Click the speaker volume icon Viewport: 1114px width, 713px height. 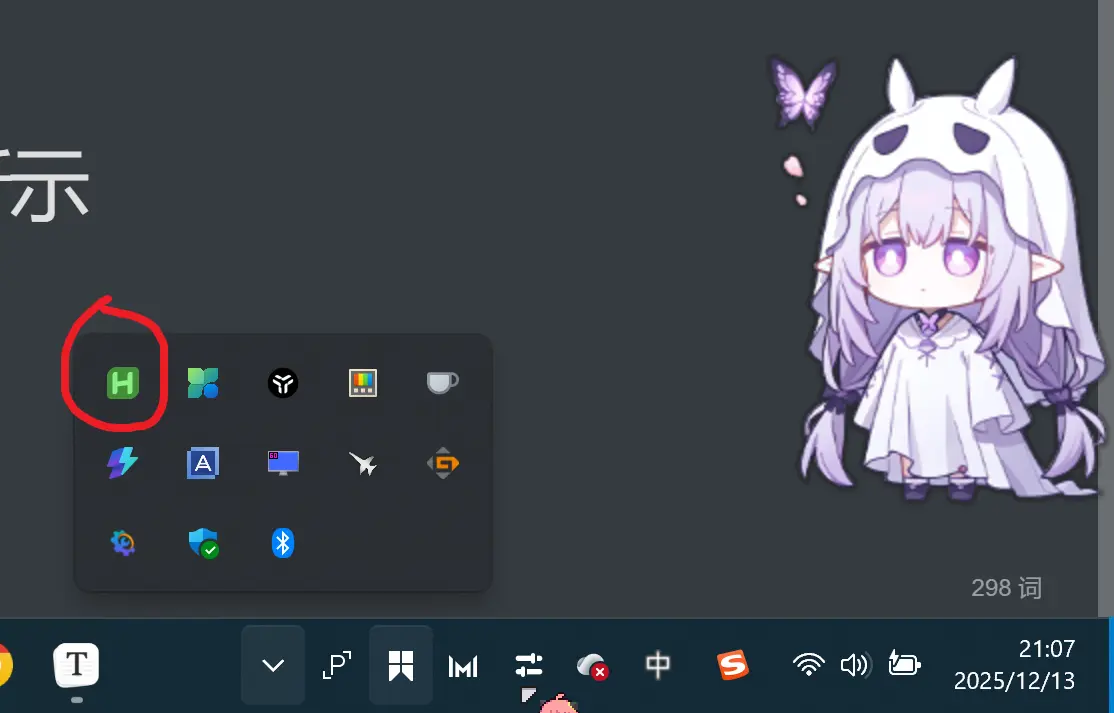[x=854, y=665]
